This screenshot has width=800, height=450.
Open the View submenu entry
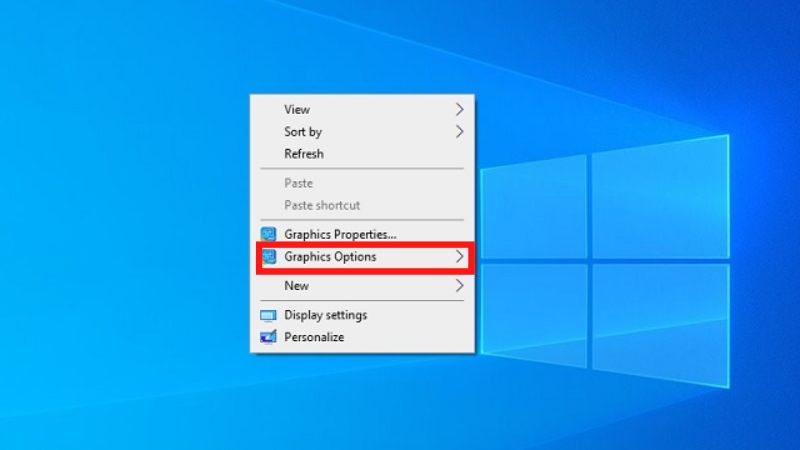click(x=362, y=110)
